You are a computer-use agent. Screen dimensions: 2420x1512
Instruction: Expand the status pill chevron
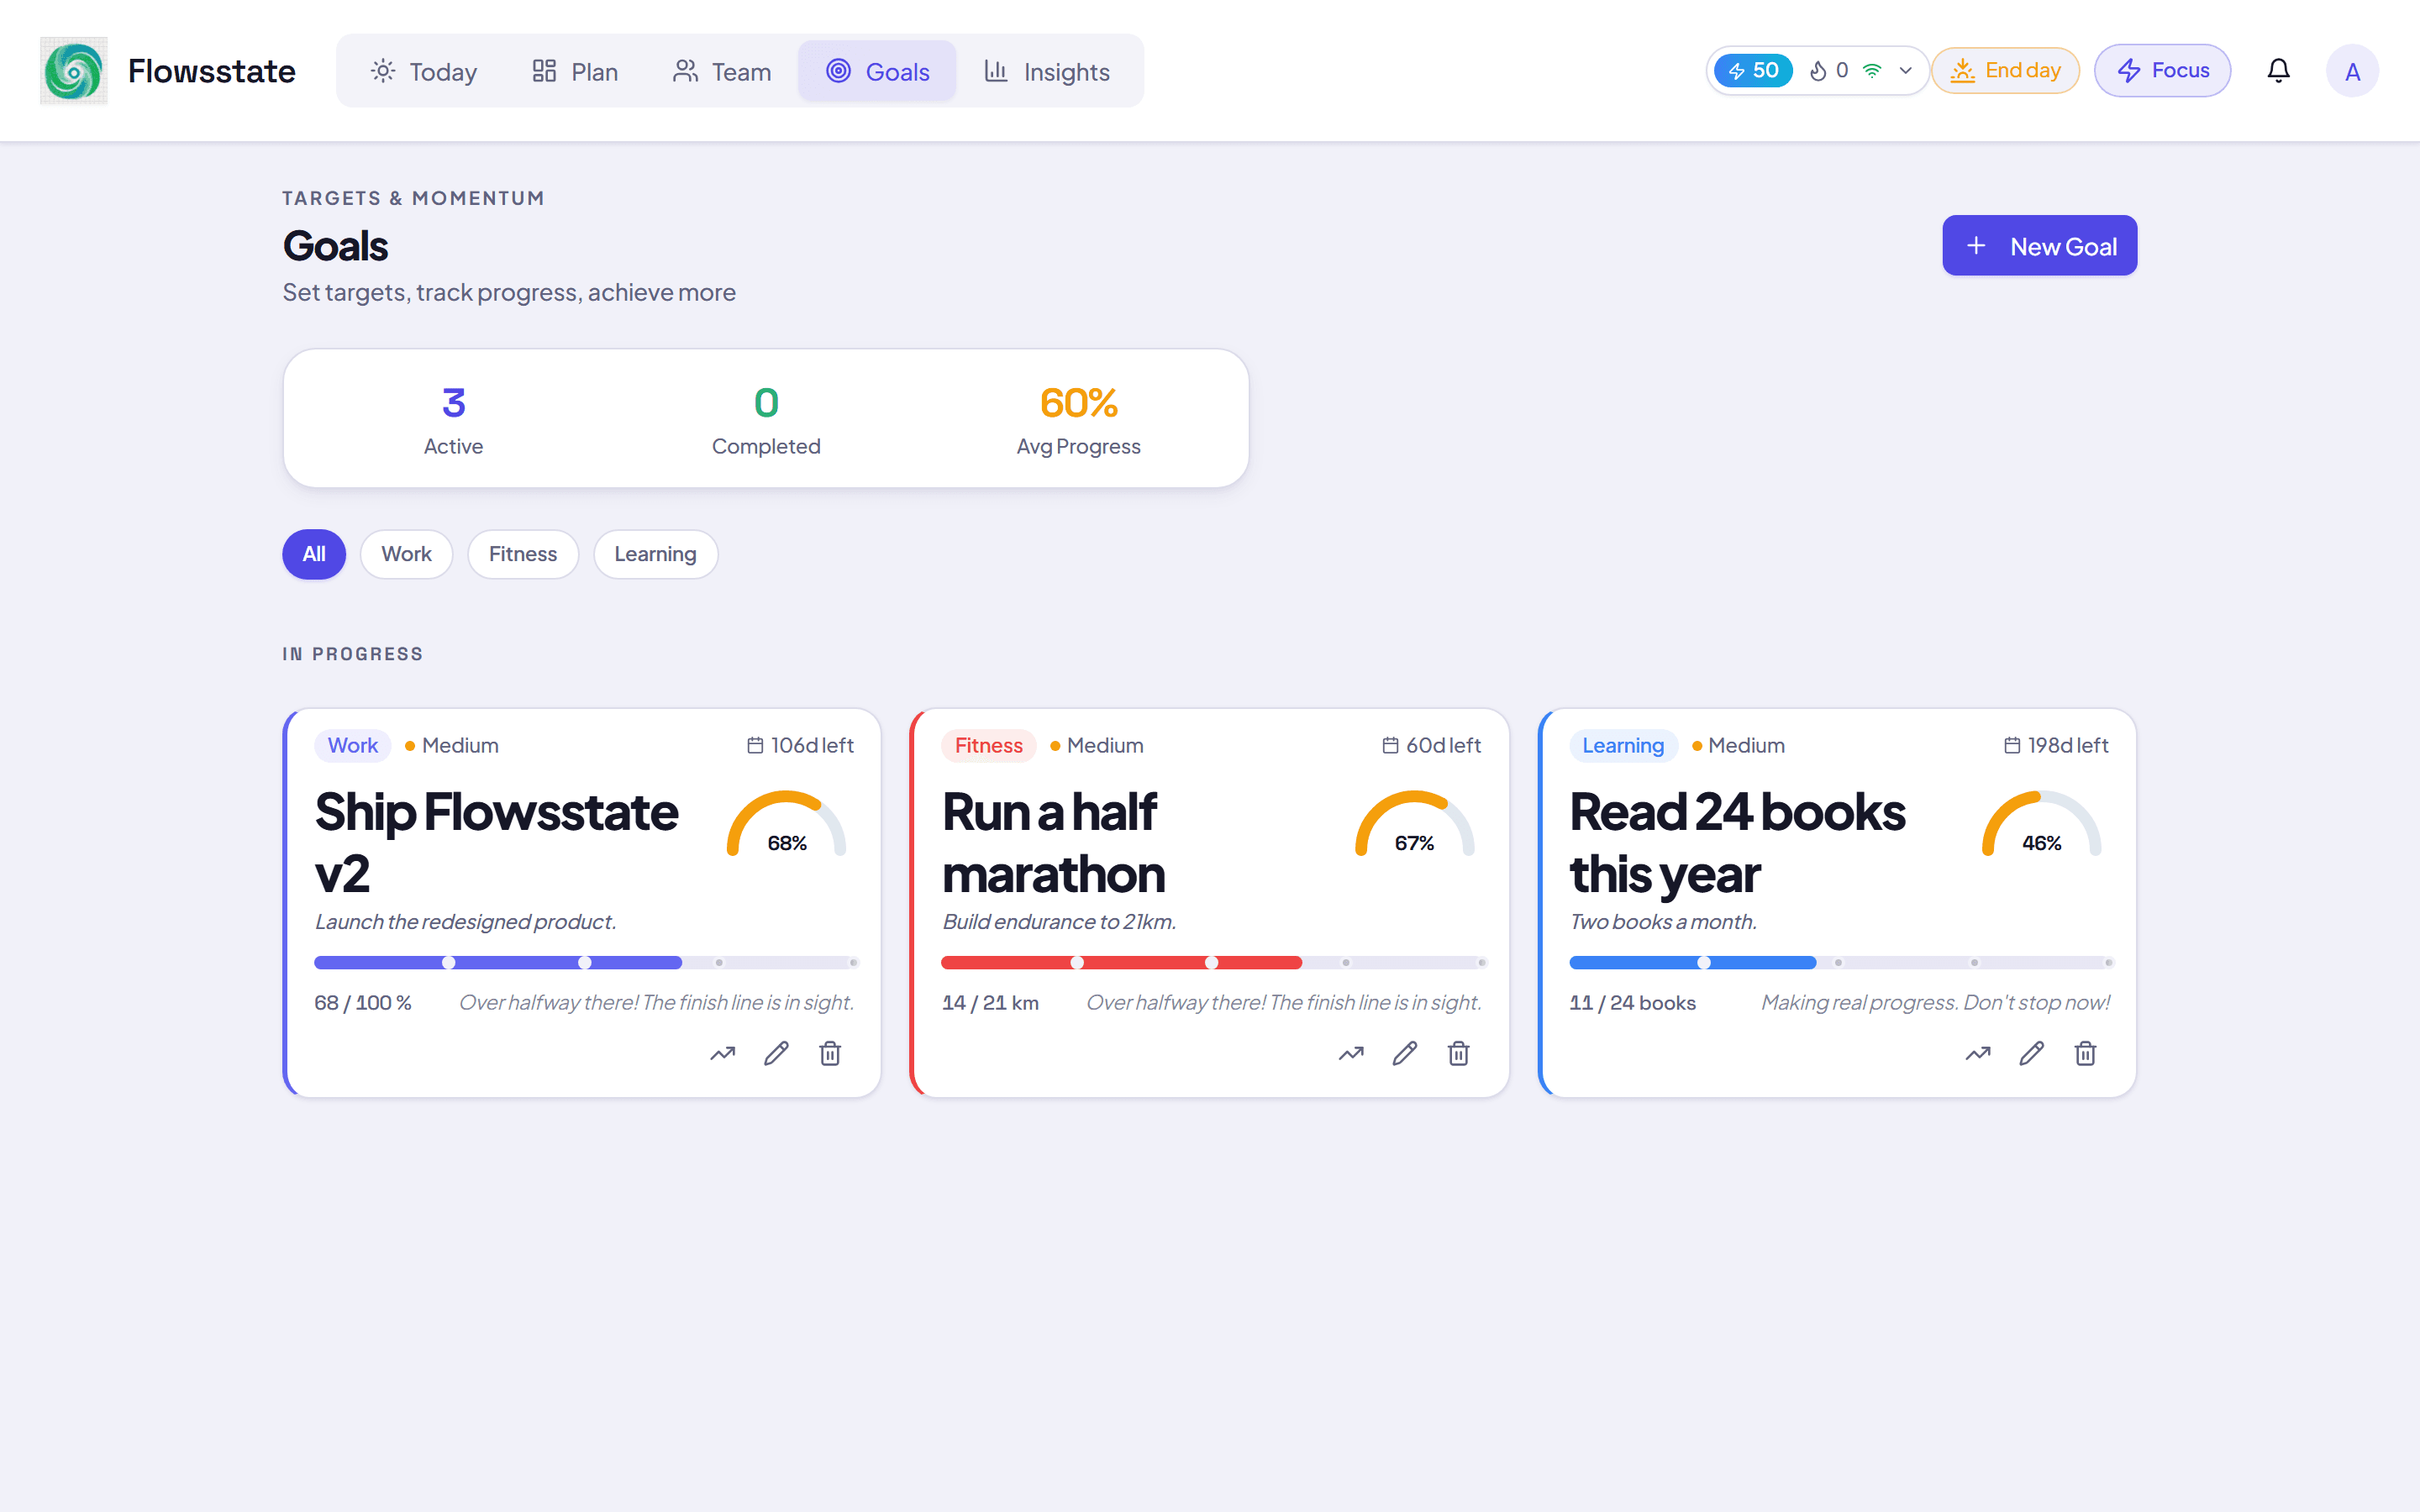tap(1906, 71)
